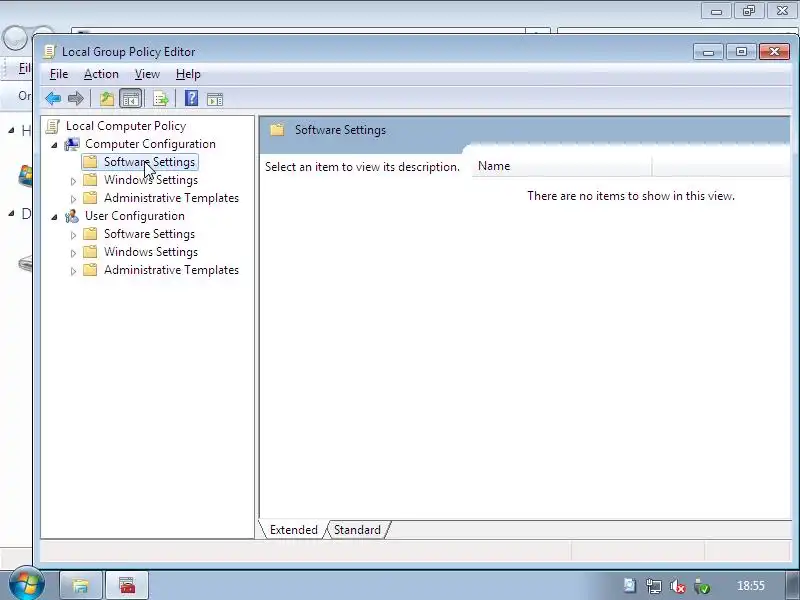Toggle Show/Hide Action Pane icon
Screen dimensions: 800x600
click(215, 99)
